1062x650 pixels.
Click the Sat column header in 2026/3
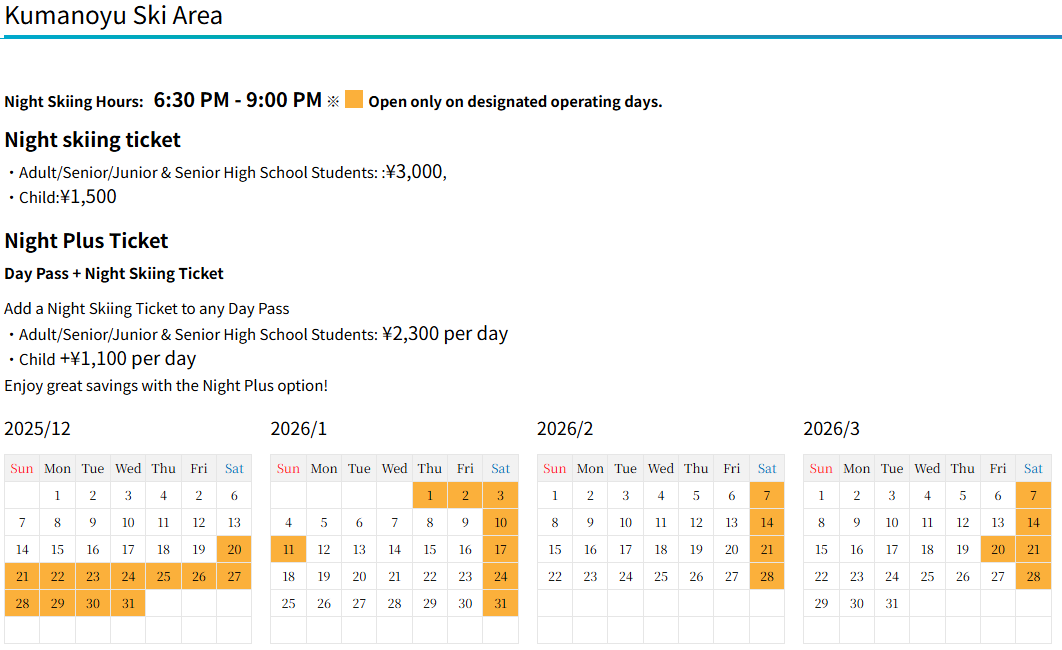(x=1033, y=468)
